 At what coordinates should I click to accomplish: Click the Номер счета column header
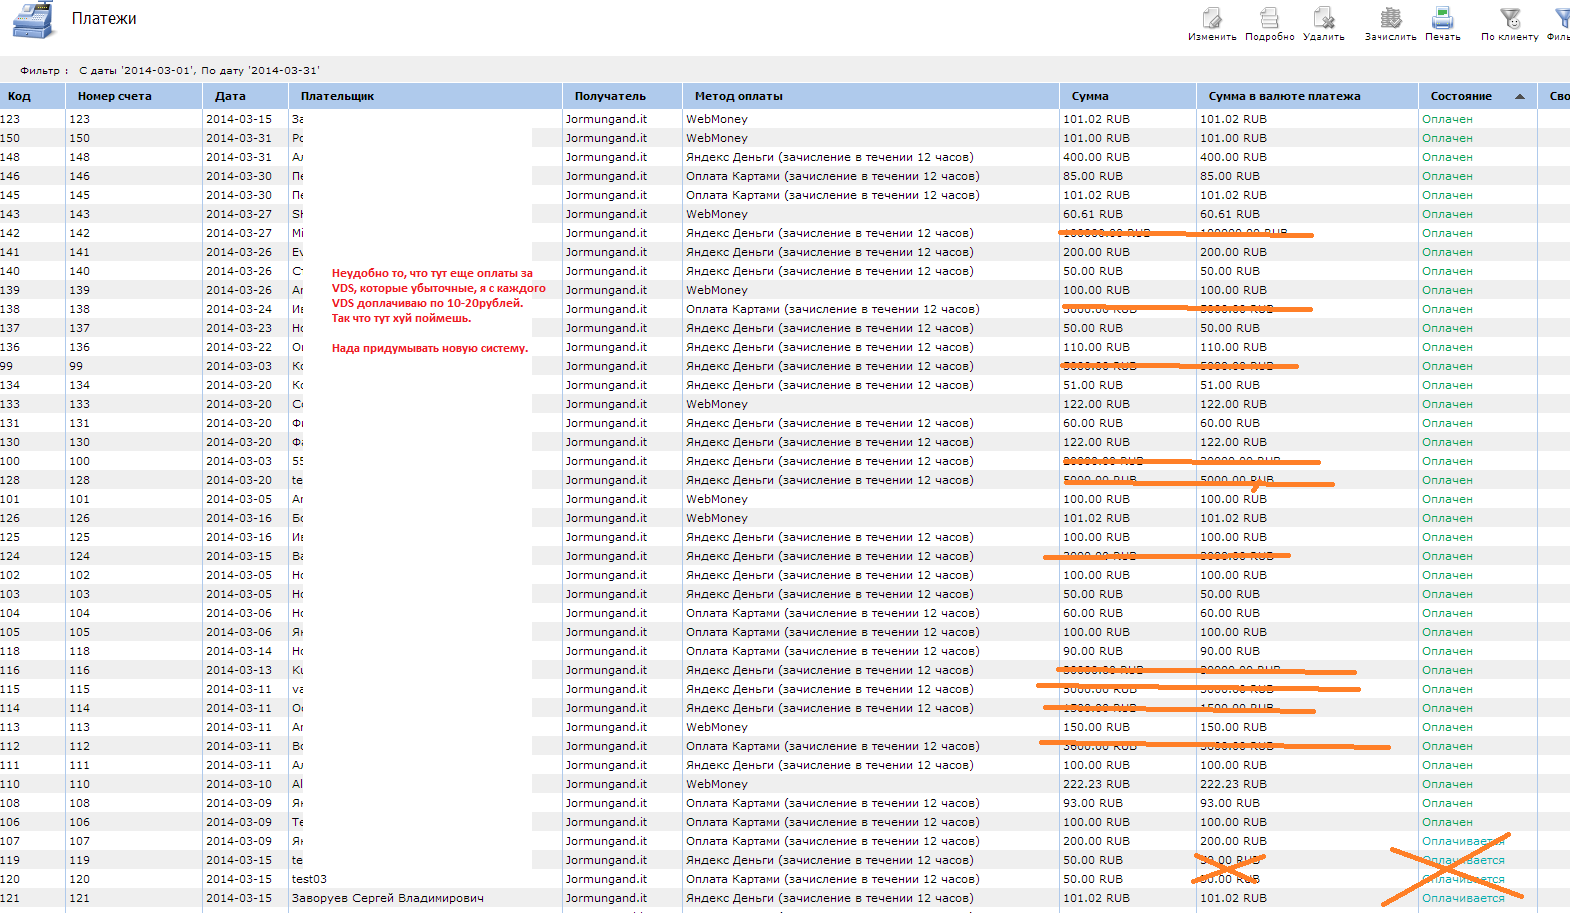[x=115, y=97]
